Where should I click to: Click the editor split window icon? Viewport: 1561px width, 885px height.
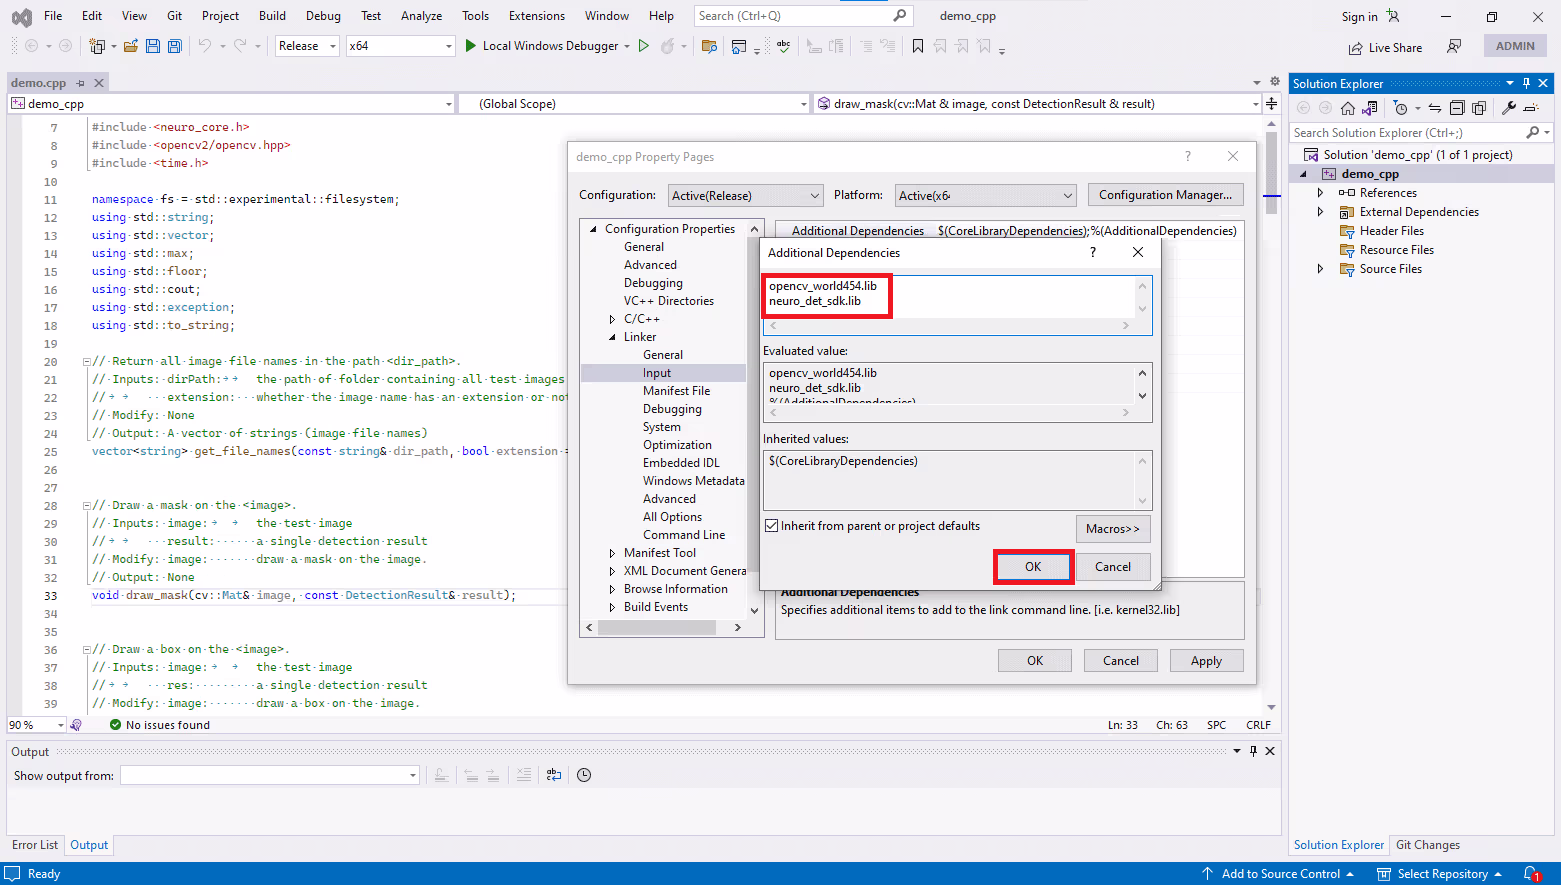1271,104
